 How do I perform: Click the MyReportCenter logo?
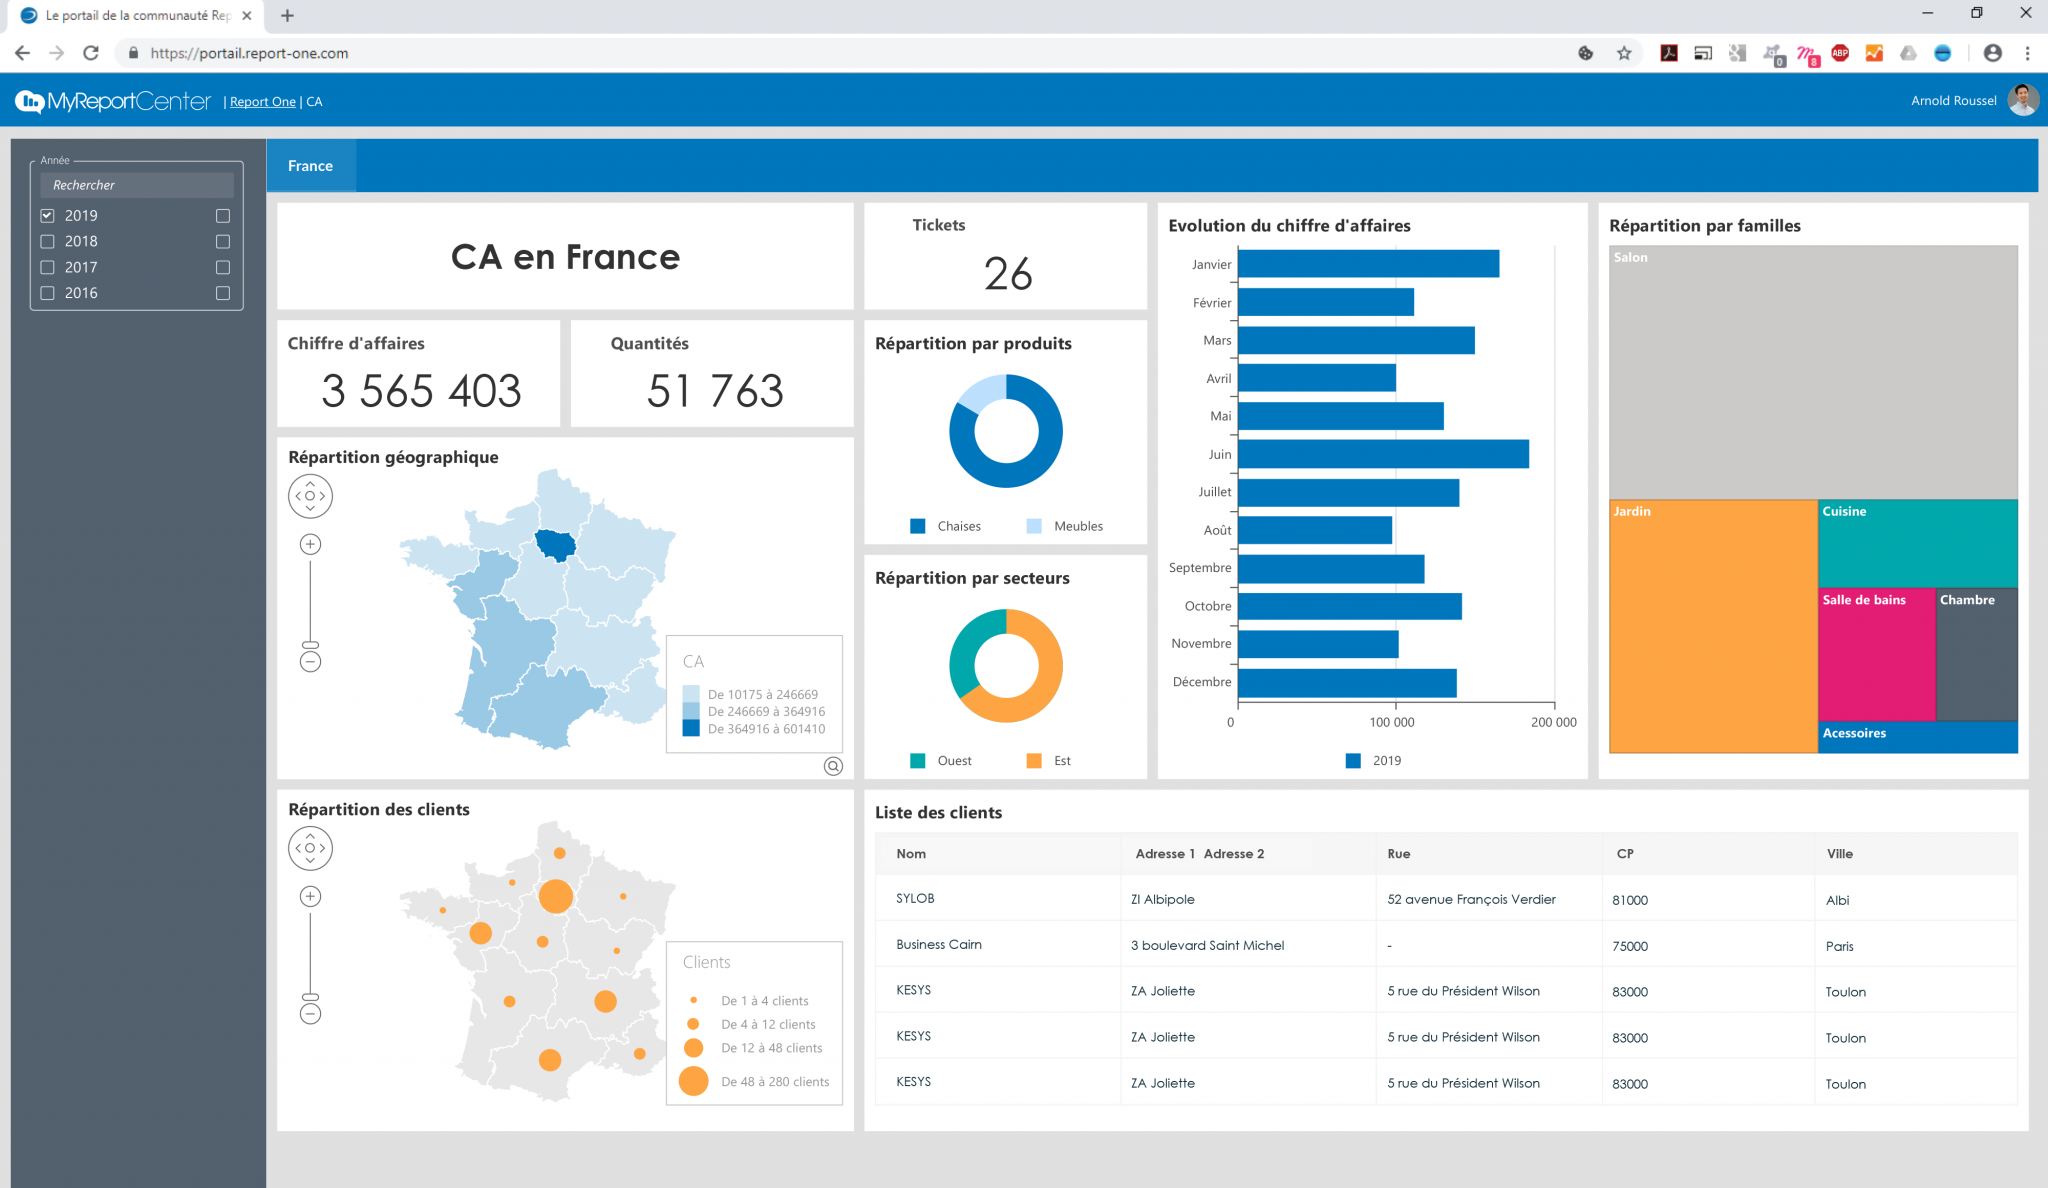point(113,101)
